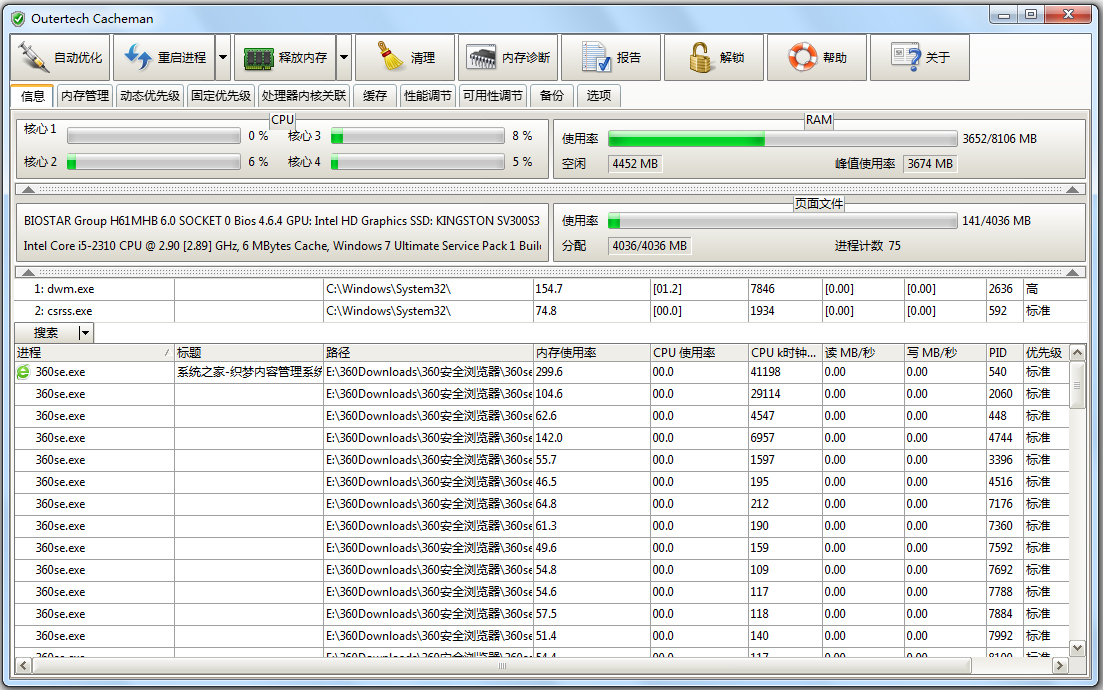1103x690 pixels.
Task: Click the title 系统之家-织梦内容管理系统 cell
Action: [x=249, y=372]
